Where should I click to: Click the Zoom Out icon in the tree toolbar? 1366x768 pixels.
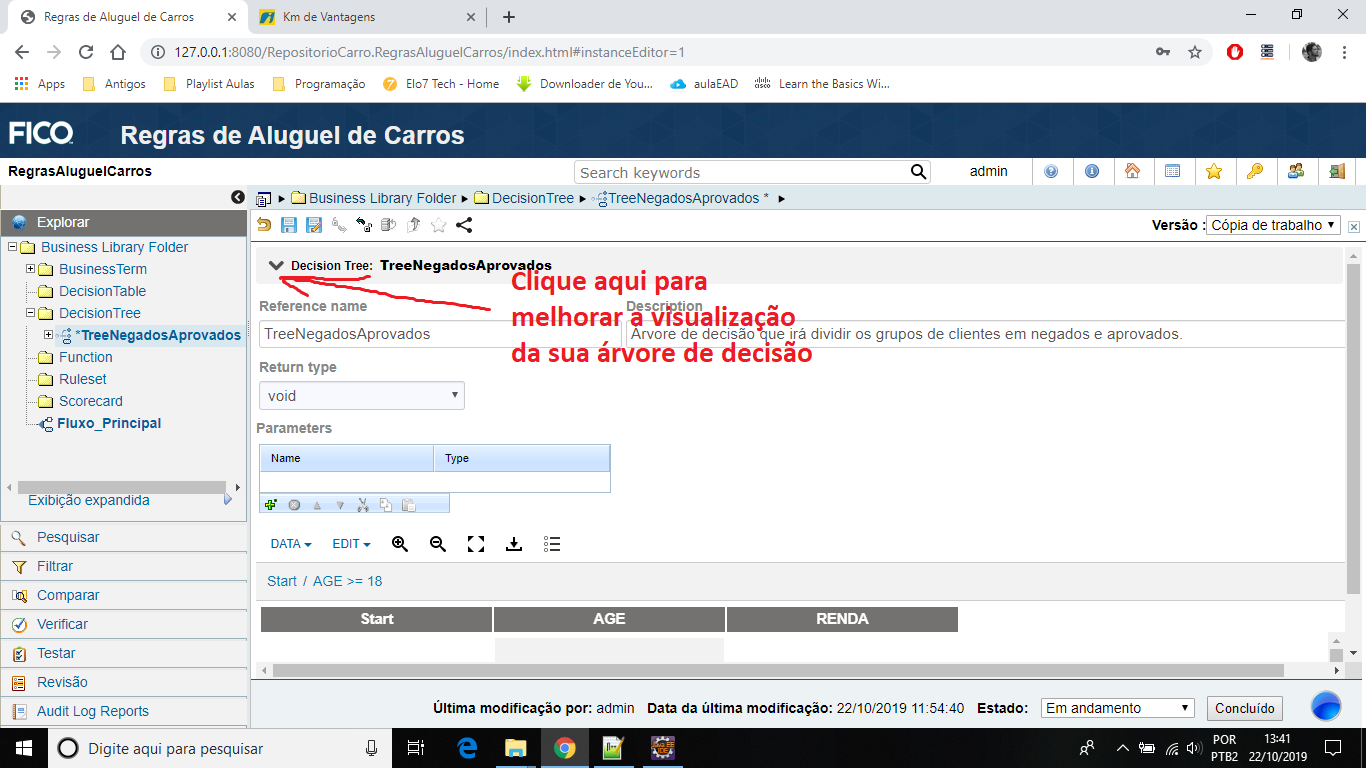click(437, 544)
